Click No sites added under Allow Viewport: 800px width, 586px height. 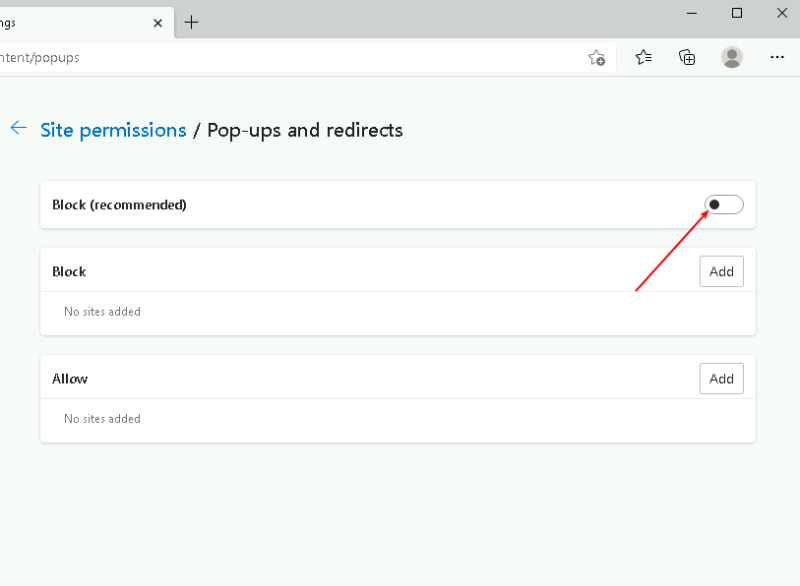click(102, 419)
